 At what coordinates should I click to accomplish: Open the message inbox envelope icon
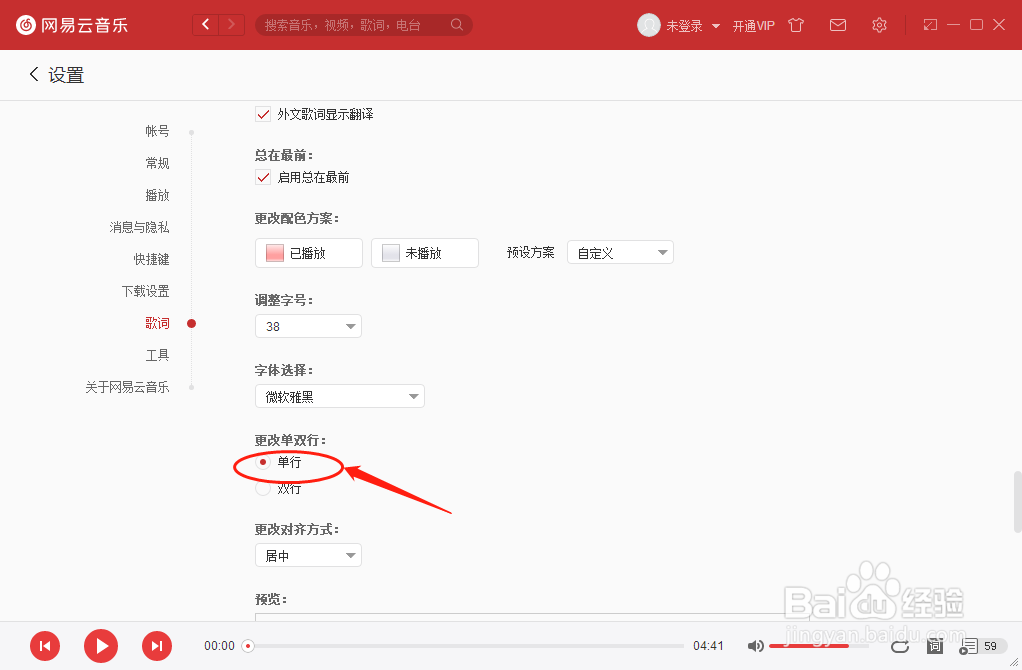[x=838, y=25]
